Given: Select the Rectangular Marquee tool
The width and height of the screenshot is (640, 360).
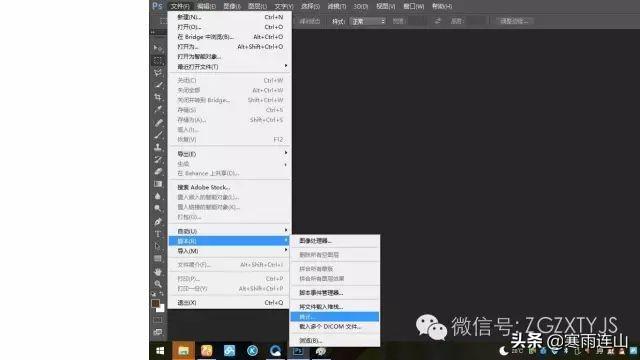Looking at the screenshot, I should point(158,60).
